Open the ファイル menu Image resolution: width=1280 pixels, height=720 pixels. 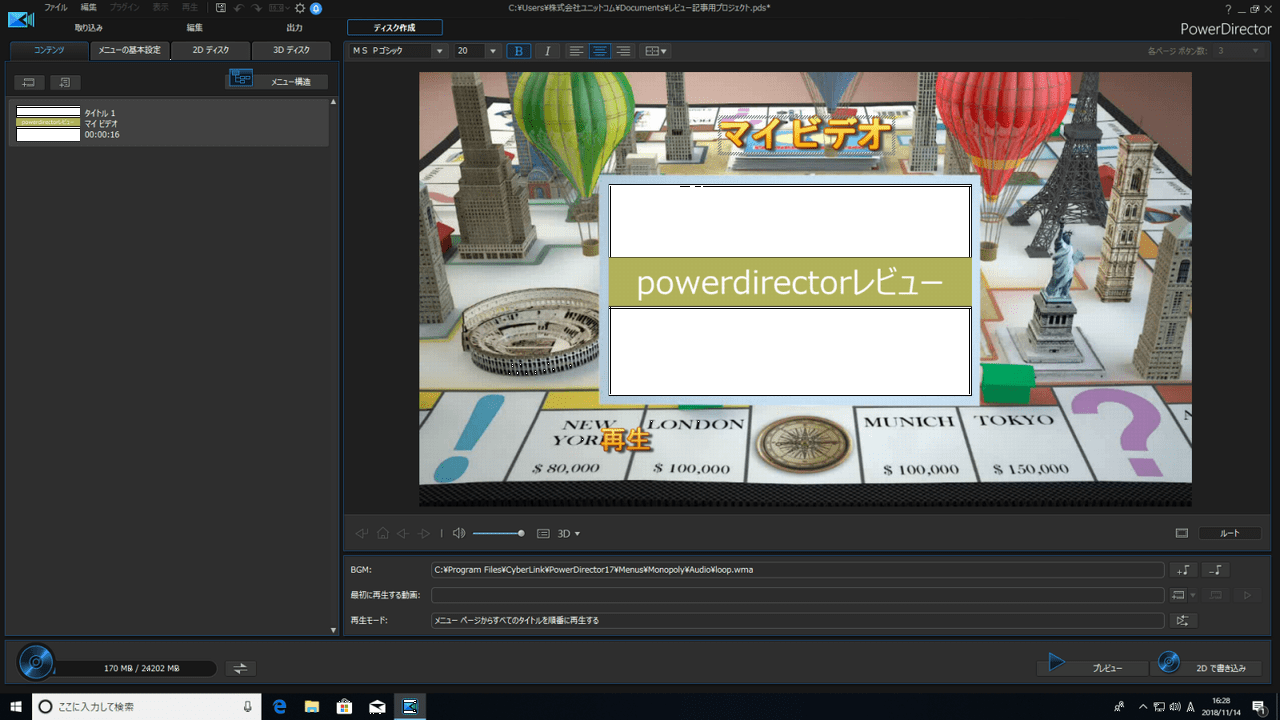[x=56, y=7]
